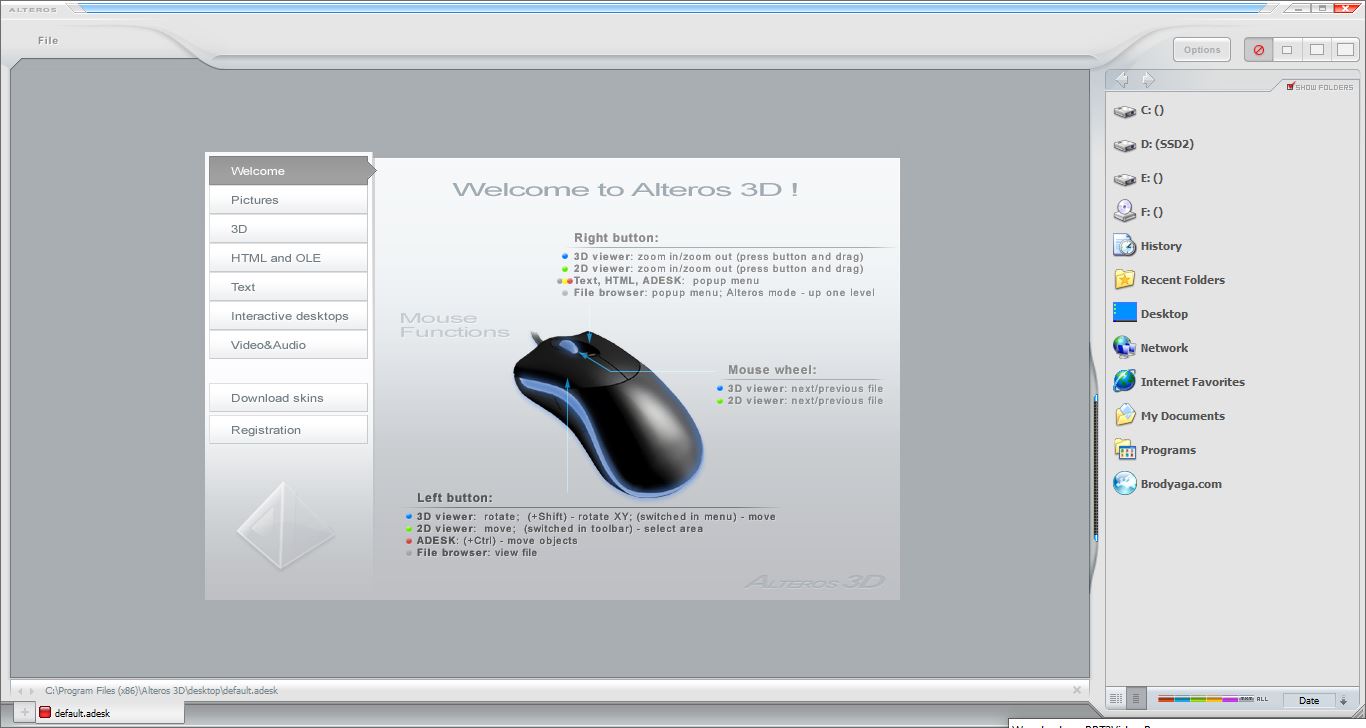The image size is (1366, 728).
Task: Switch to the Interactive desktops tab
Action: point(288,316)
